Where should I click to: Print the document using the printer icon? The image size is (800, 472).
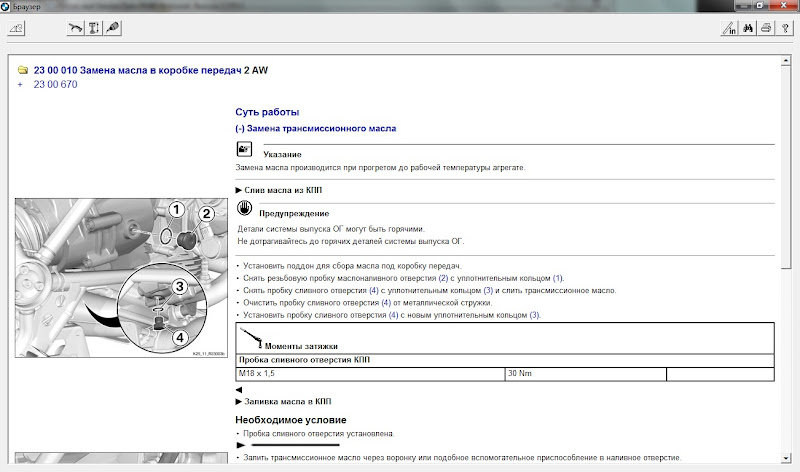click(766, 29)
